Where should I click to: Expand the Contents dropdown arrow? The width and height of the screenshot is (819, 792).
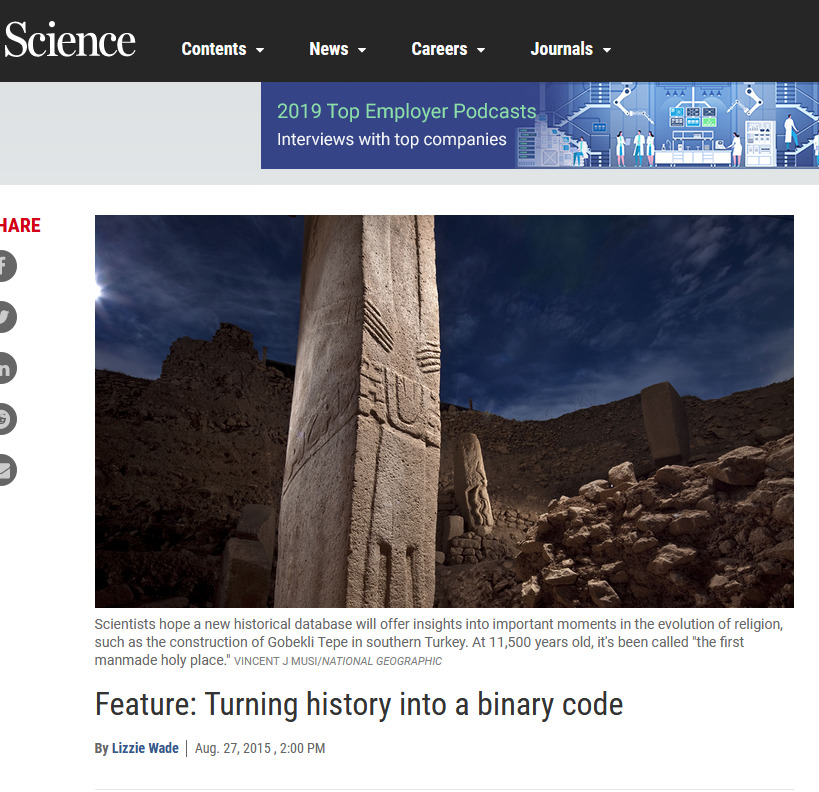click(260, 50)
